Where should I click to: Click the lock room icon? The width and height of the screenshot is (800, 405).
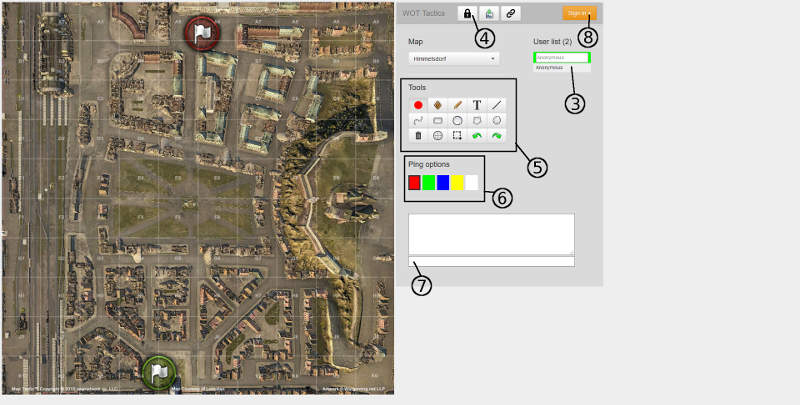pos(467,13)
